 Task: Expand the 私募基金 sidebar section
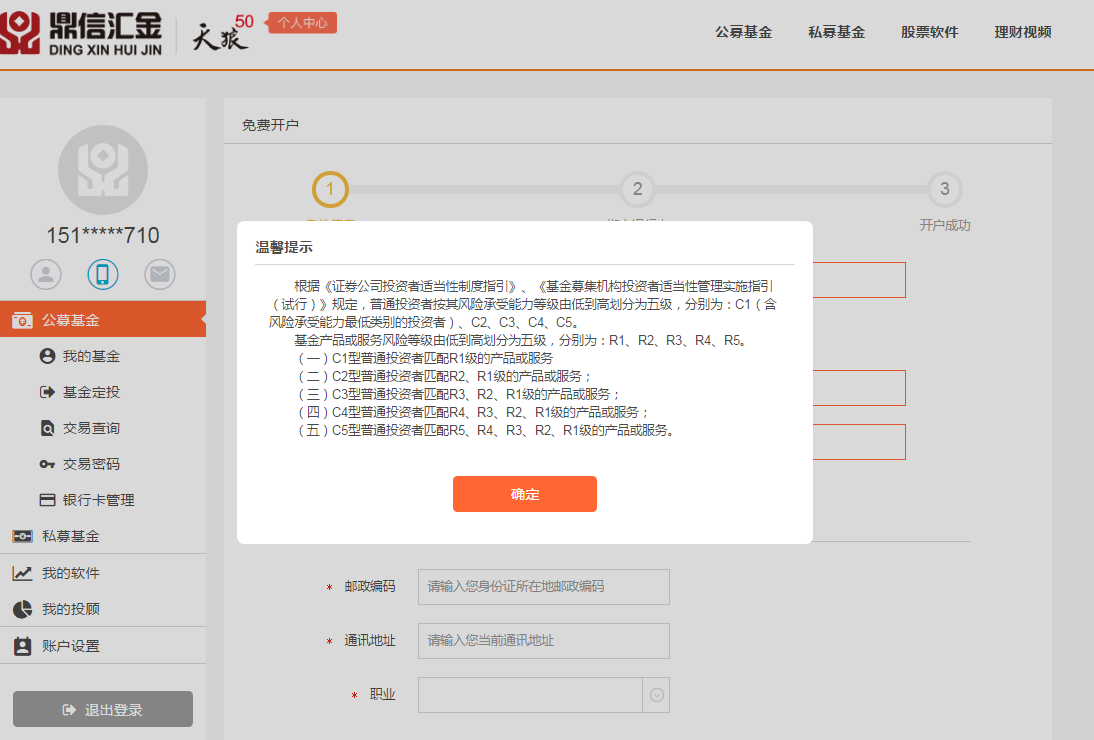tap(70, 536)
